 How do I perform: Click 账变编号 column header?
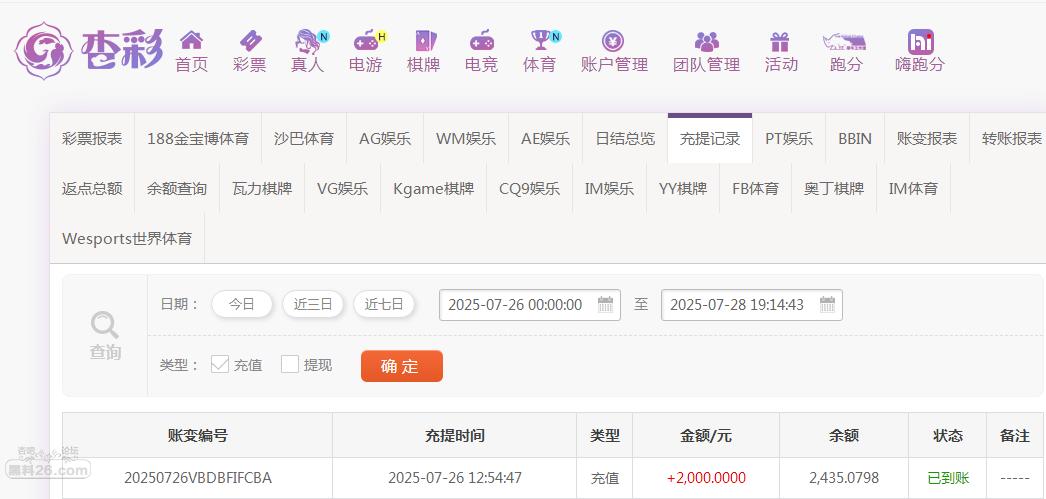click(x=197, y=436)
